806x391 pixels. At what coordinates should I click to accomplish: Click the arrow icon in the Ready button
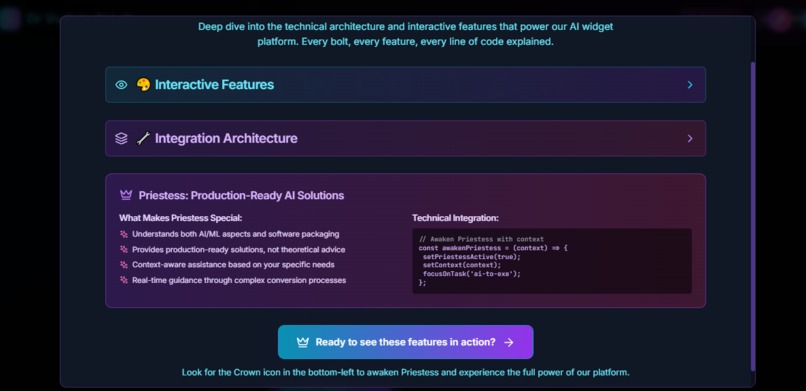(508, 342)
